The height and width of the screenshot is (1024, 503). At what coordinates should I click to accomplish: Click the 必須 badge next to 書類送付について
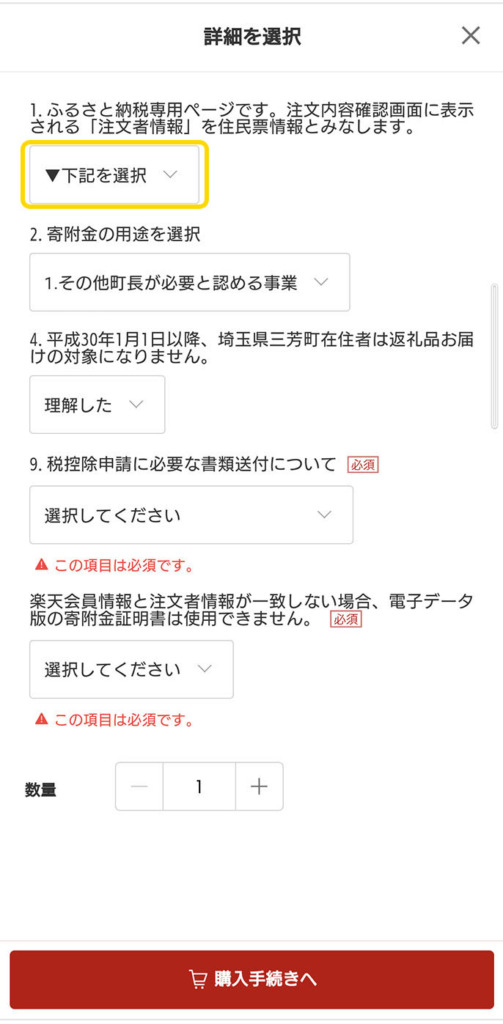[x=363, y=464]
